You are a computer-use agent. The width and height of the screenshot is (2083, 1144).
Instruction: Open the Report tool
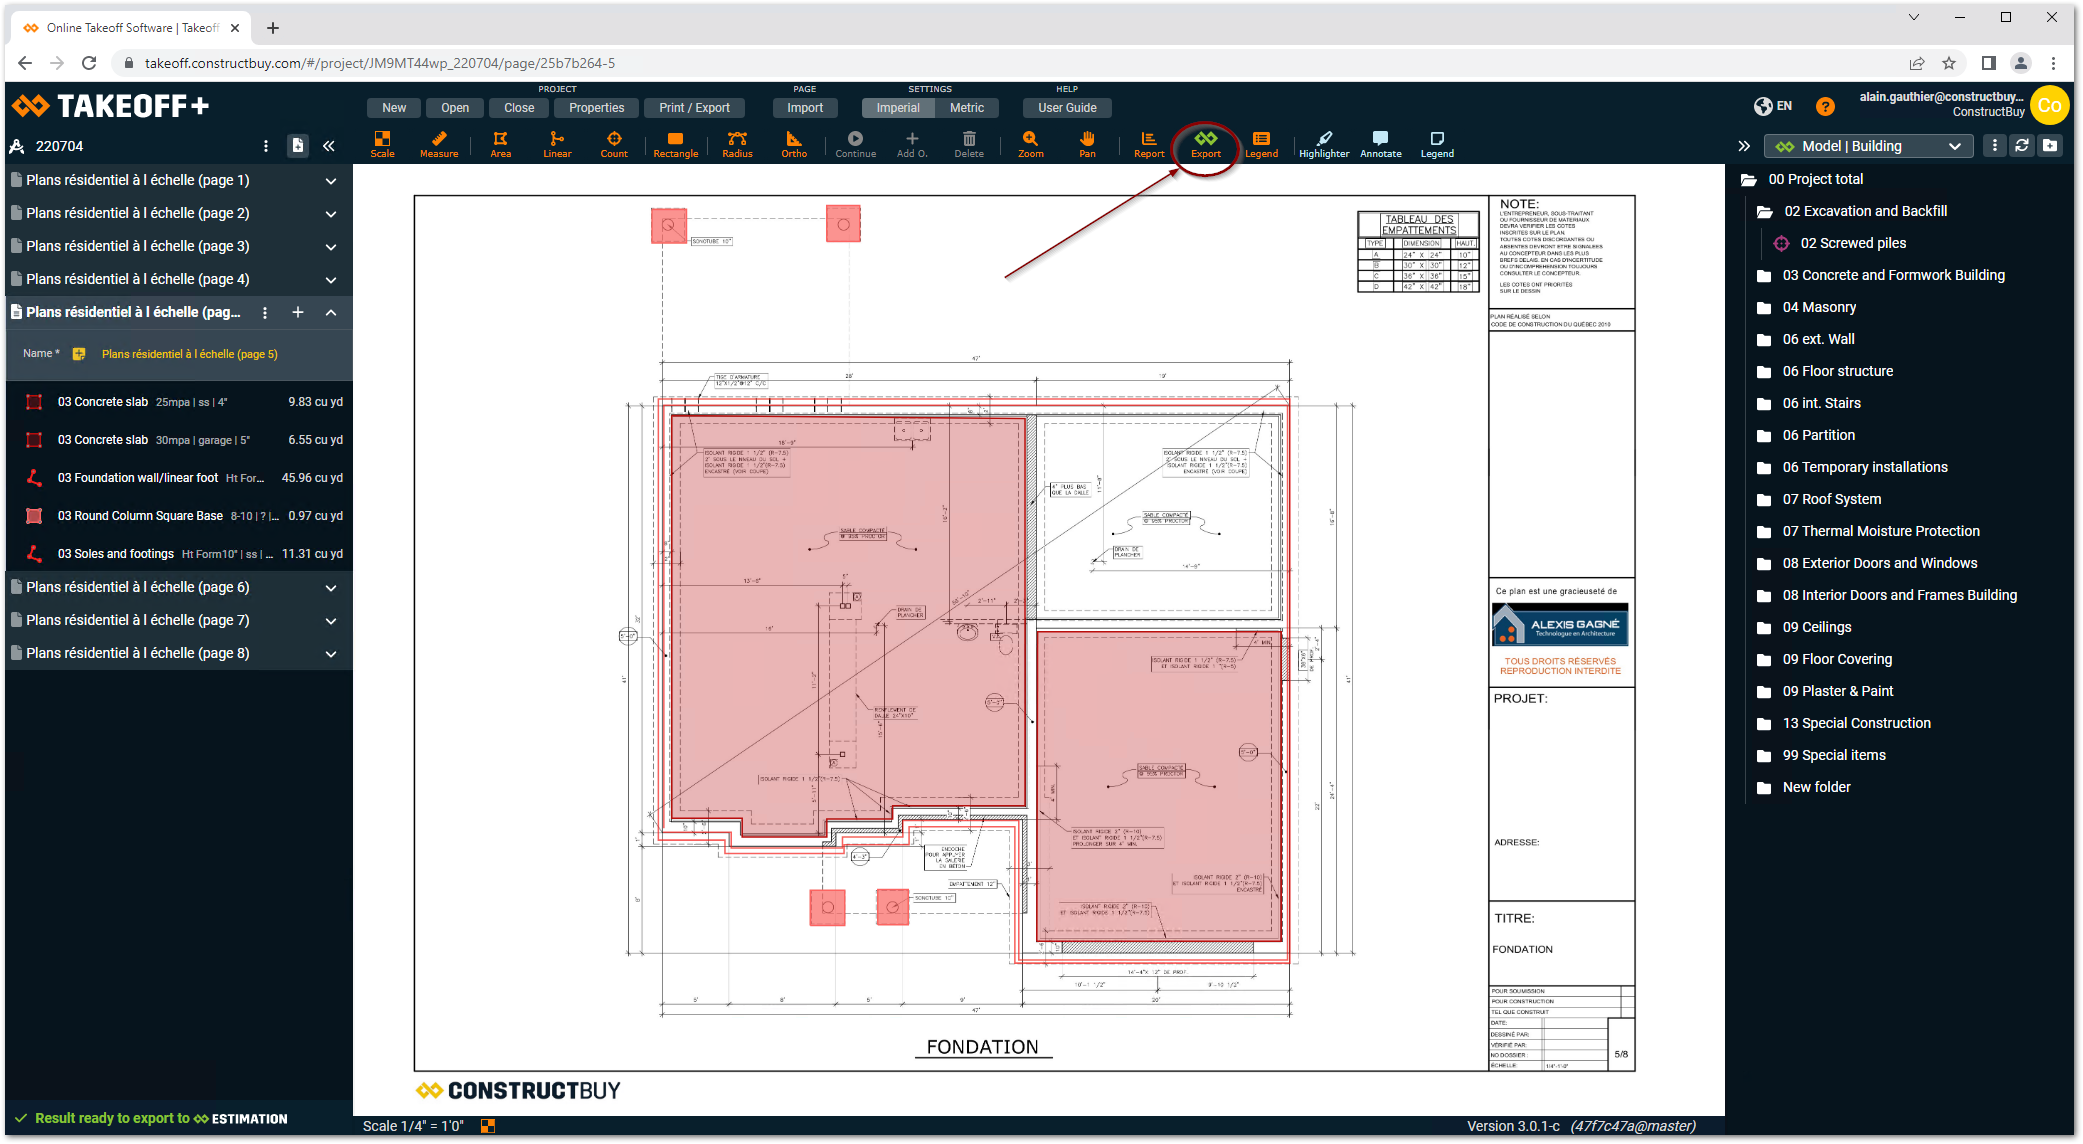pos(1149,144)
